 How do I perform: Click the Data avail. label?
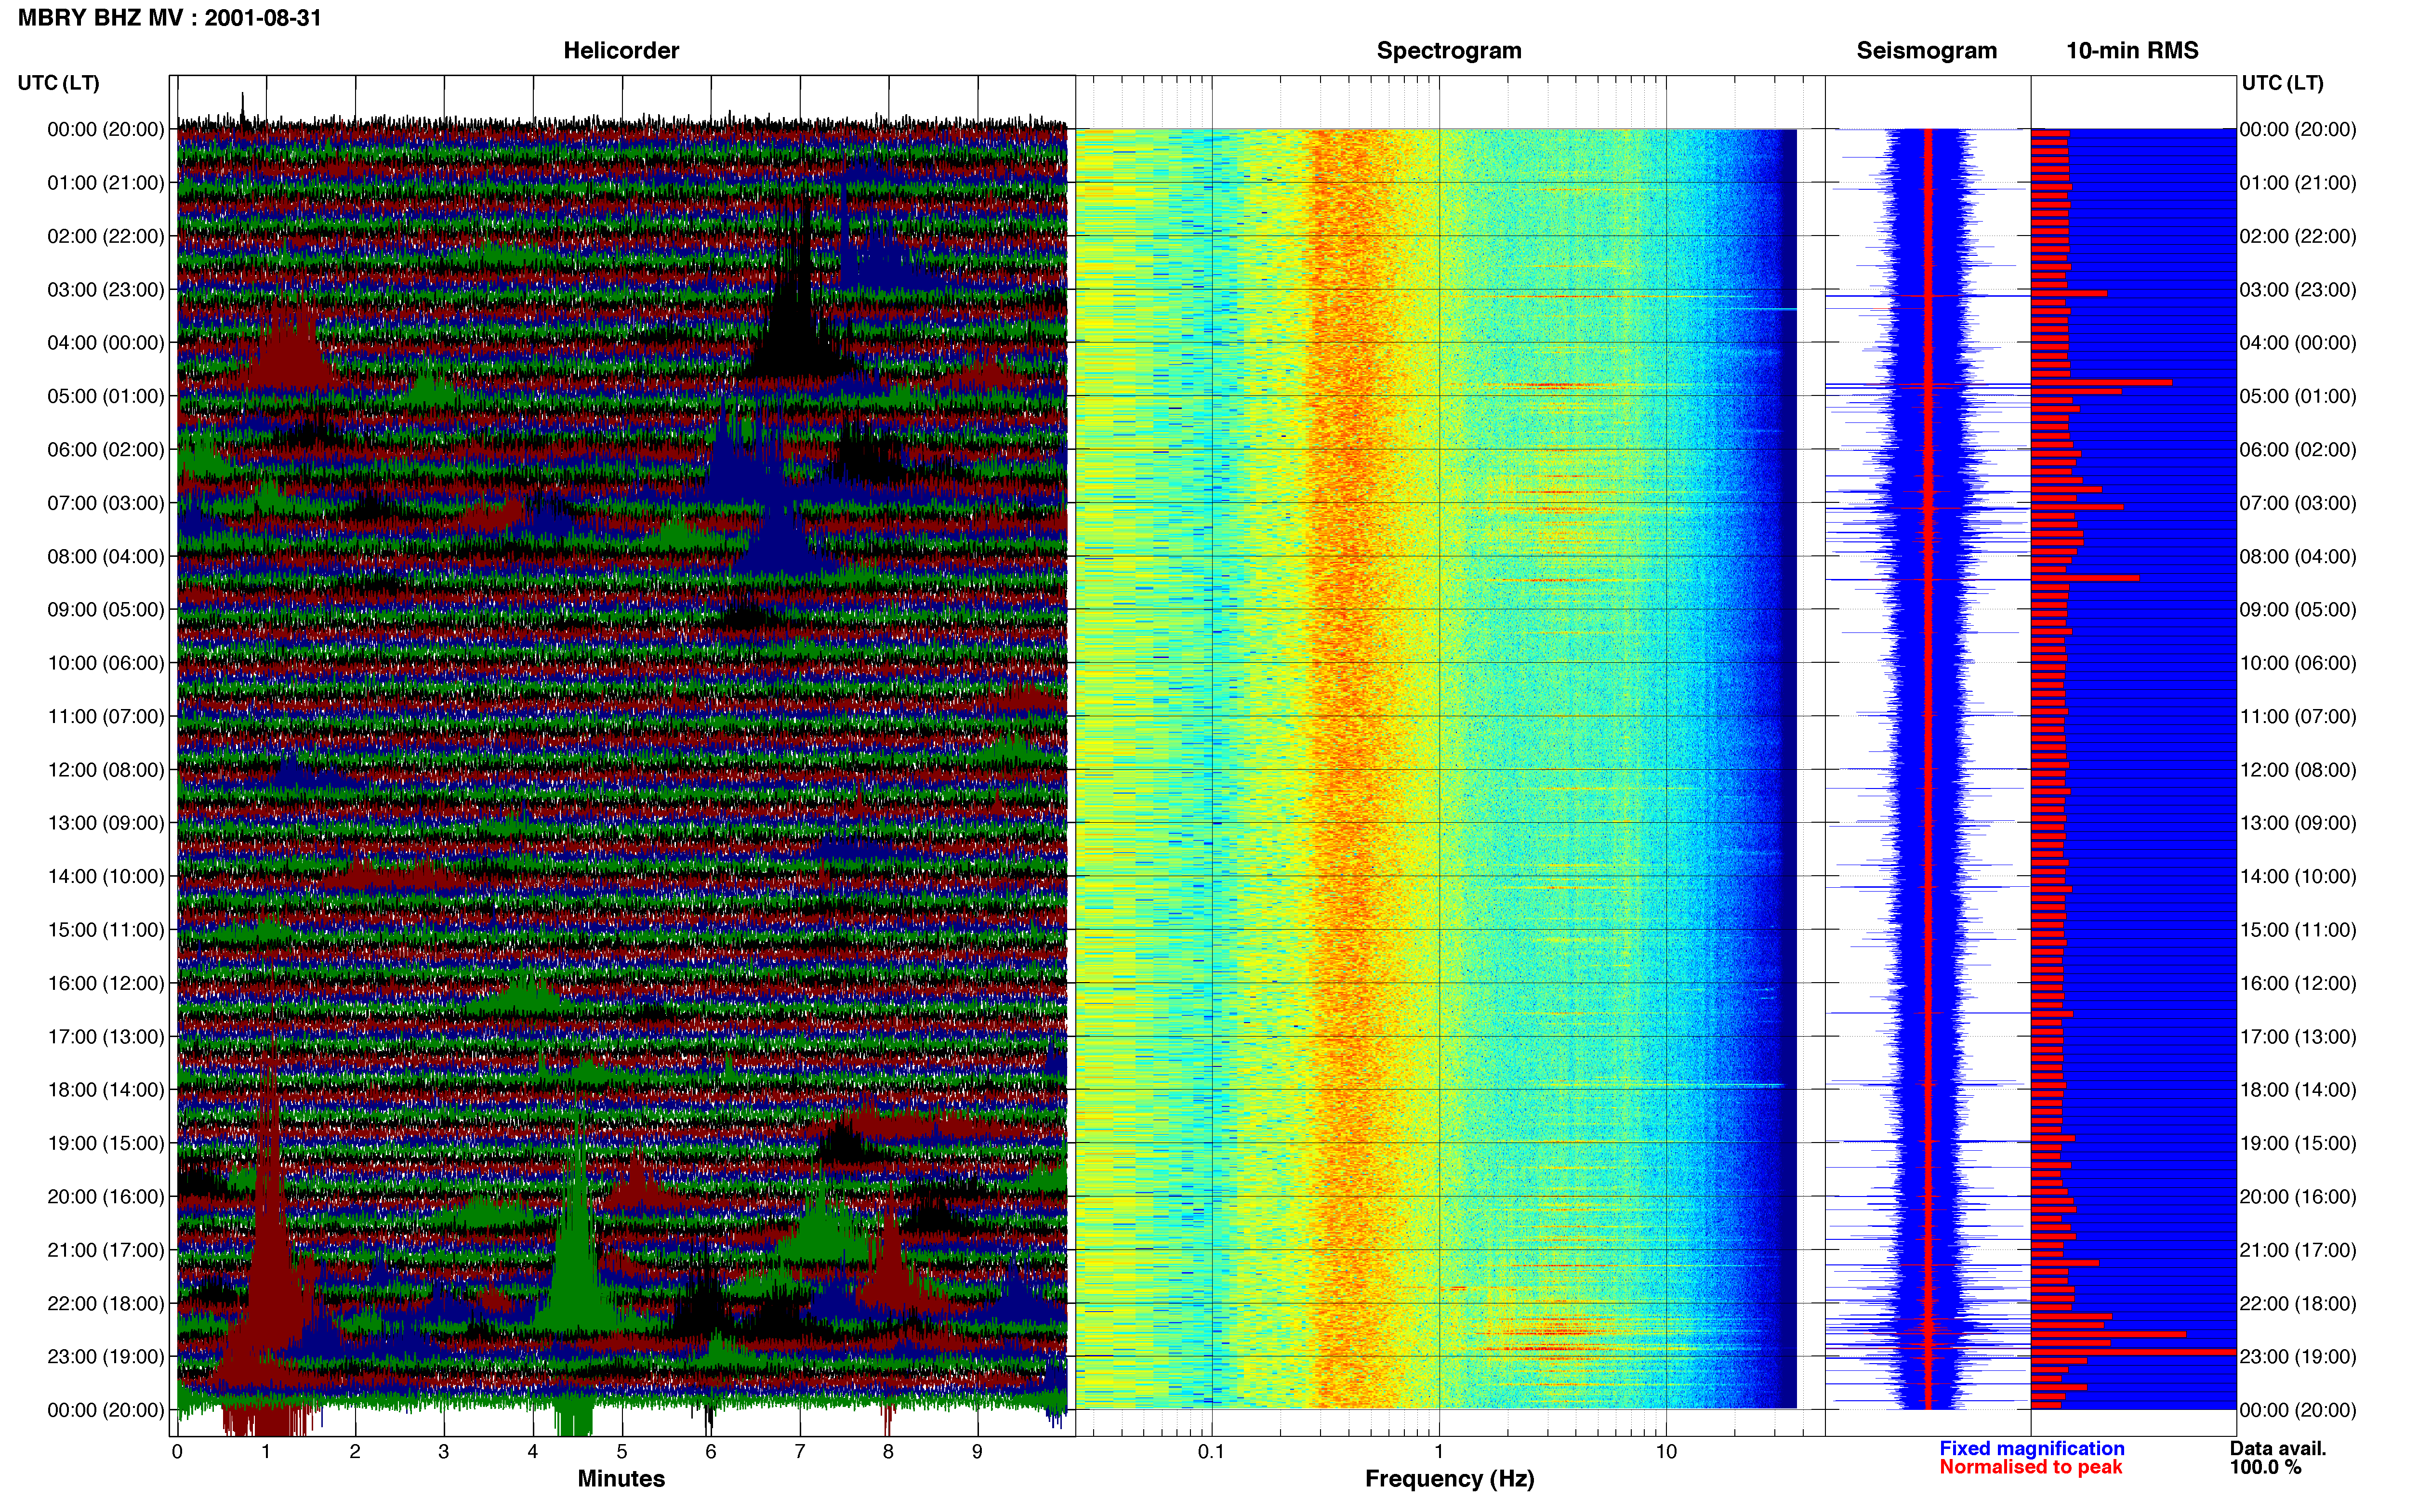click(2278, 1448)
